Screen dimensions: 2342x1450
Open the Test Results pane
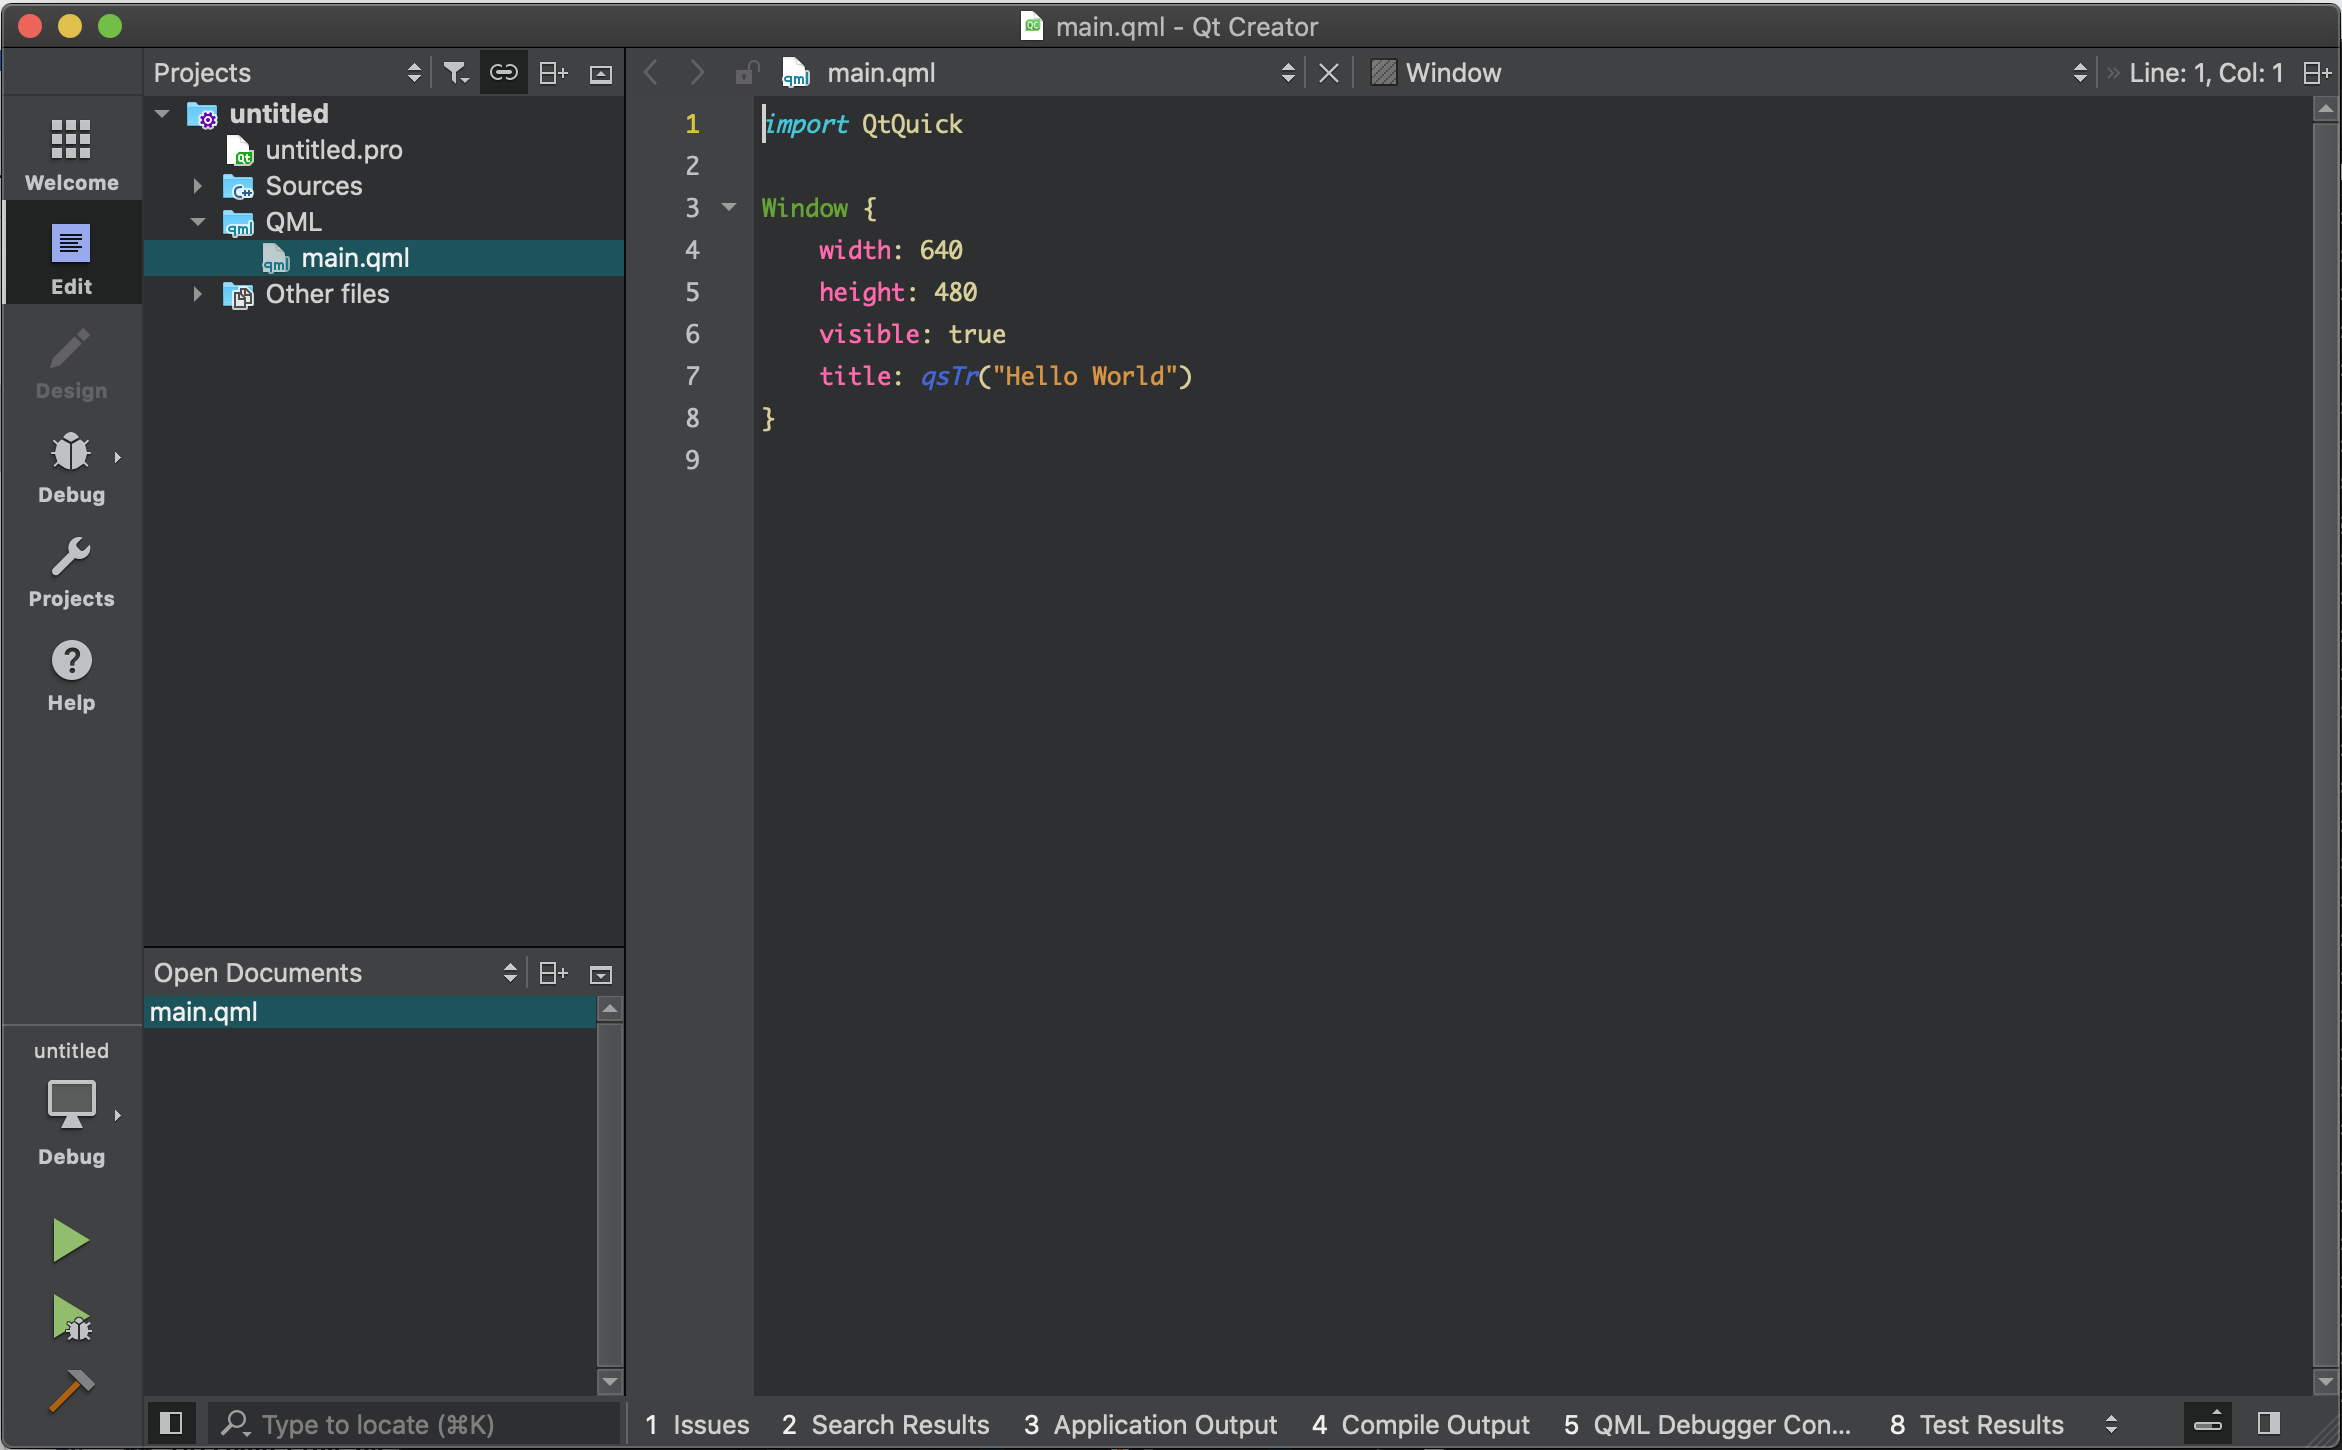pyautogui.click(x=1976, y=1424)
